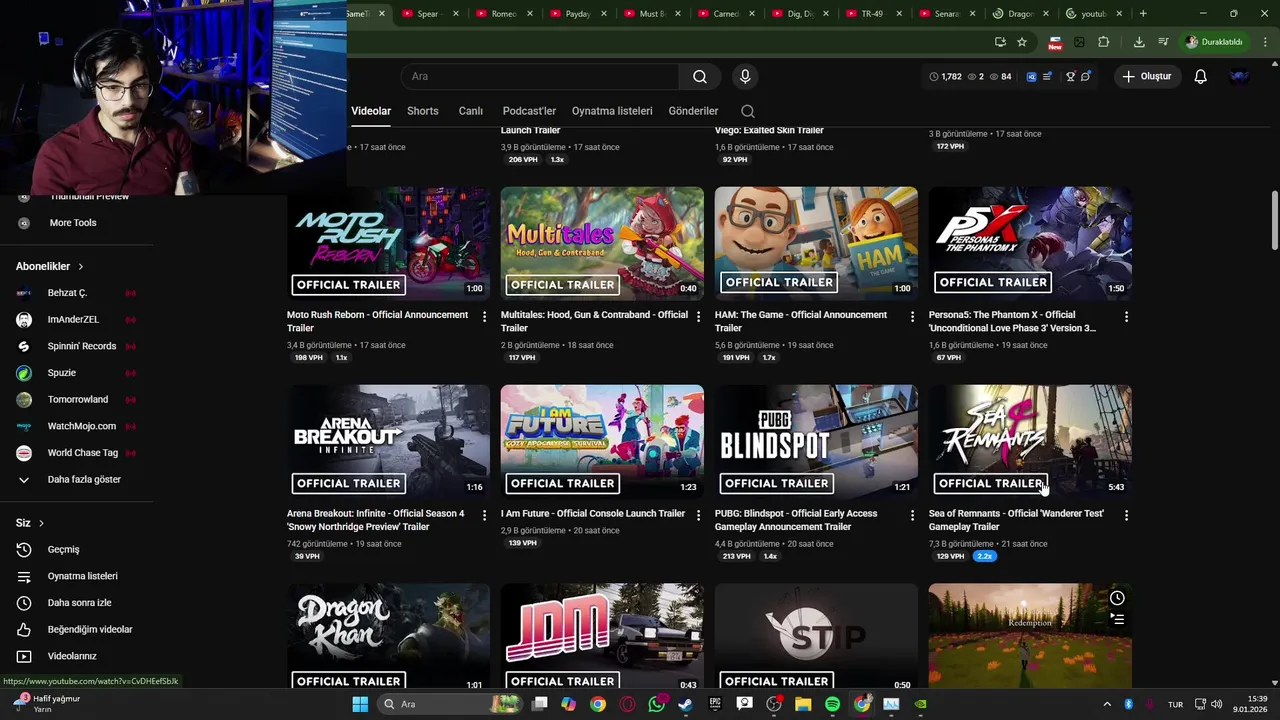Open the Duraklatıldı profile menu in browser

point(1213,42)
